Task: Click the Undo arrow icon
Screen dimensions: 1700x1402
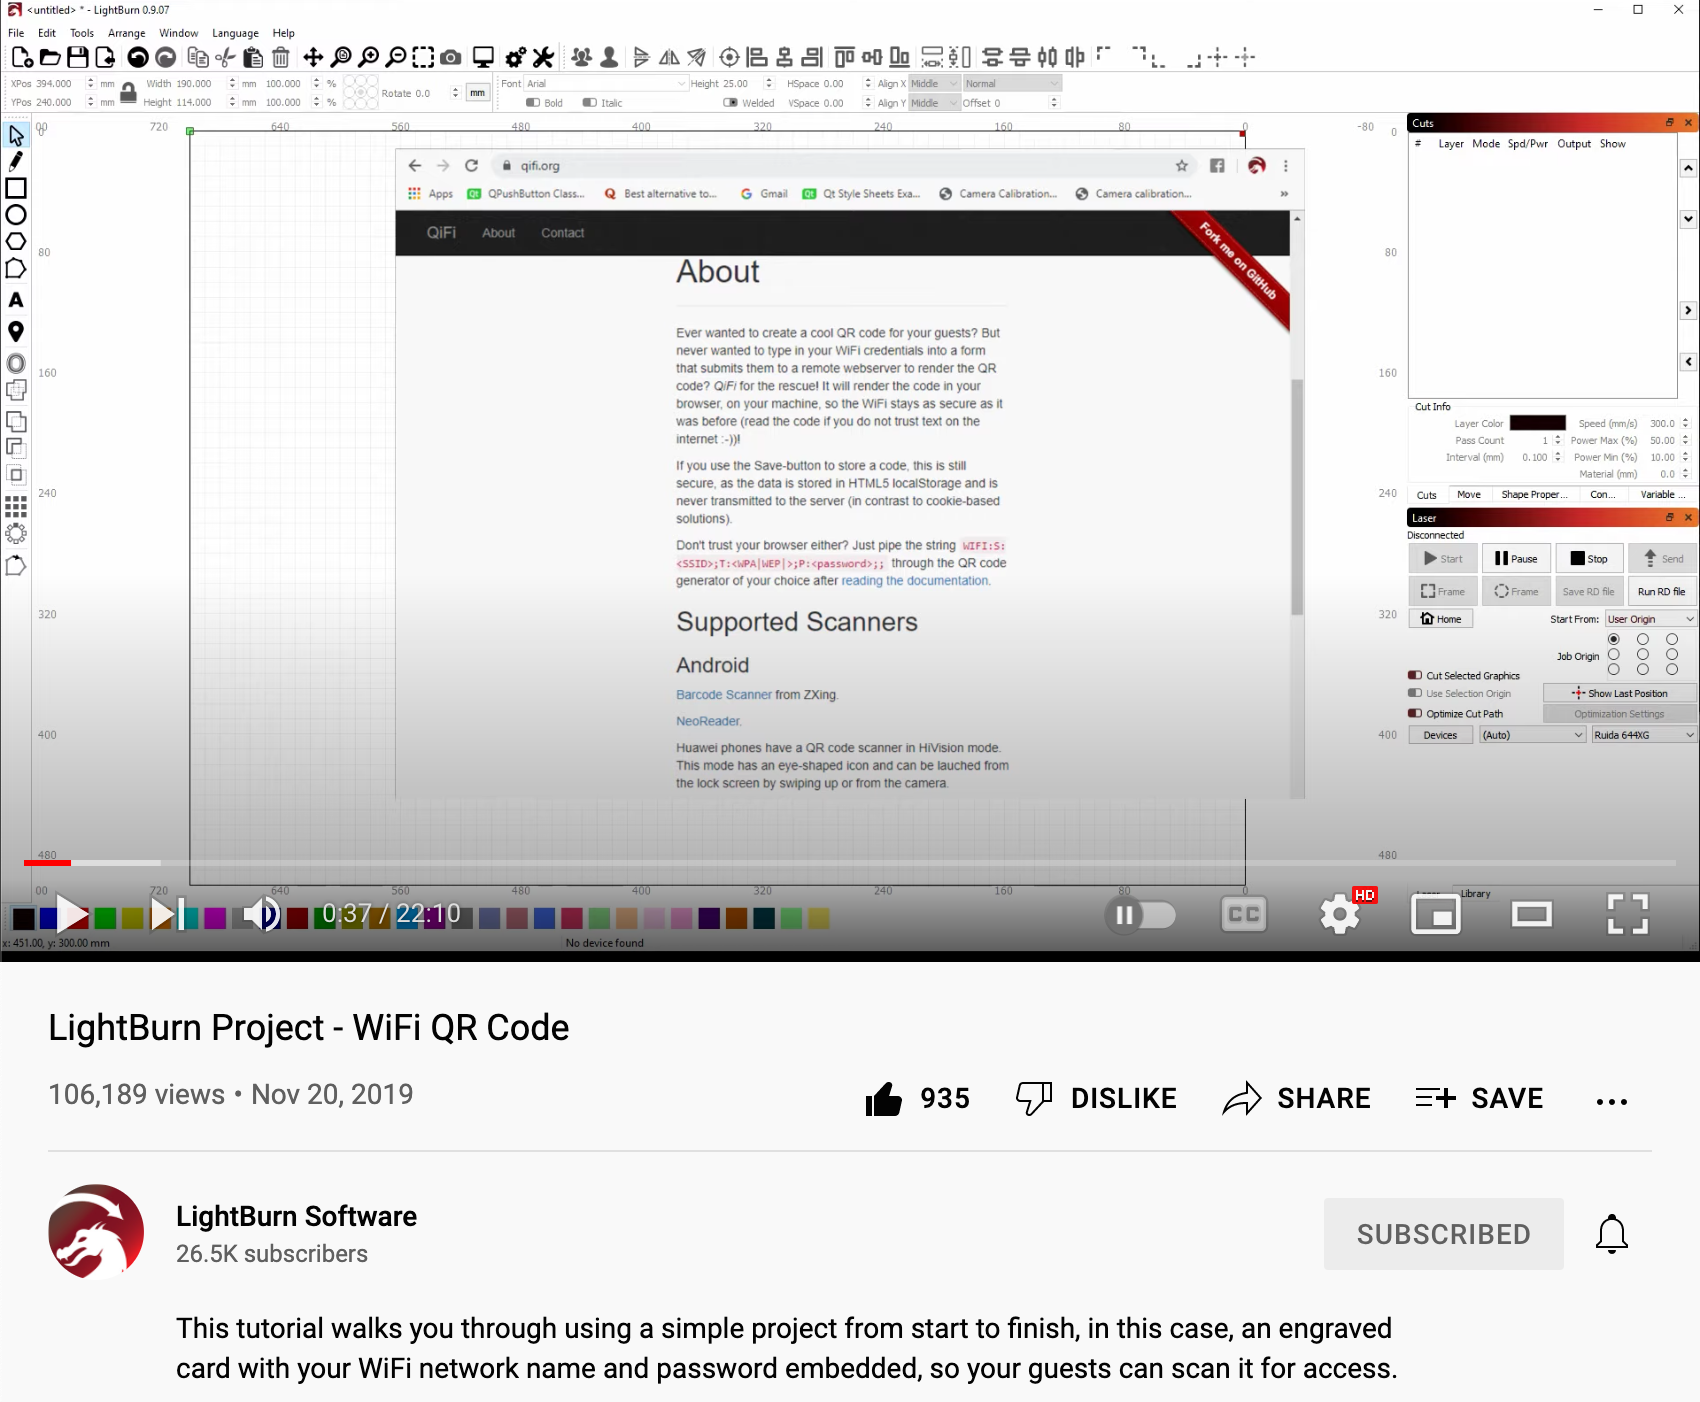Action: click(x=138, y=57)
